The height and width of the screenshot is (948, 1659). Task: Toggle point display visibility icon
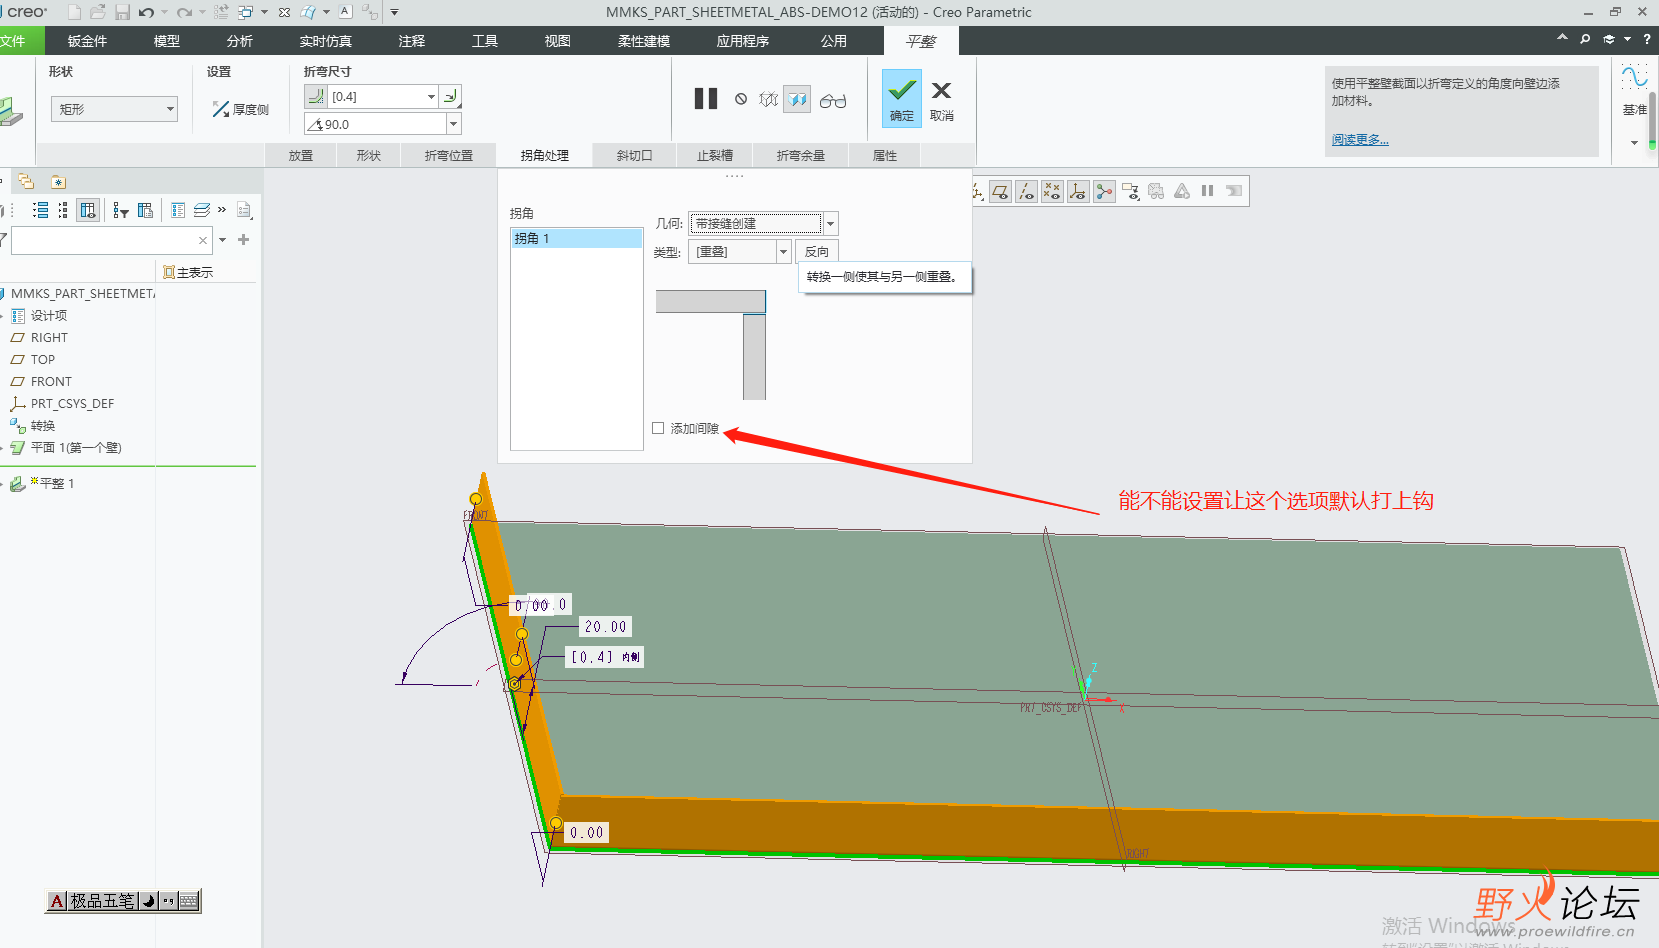coord(1052,191)
